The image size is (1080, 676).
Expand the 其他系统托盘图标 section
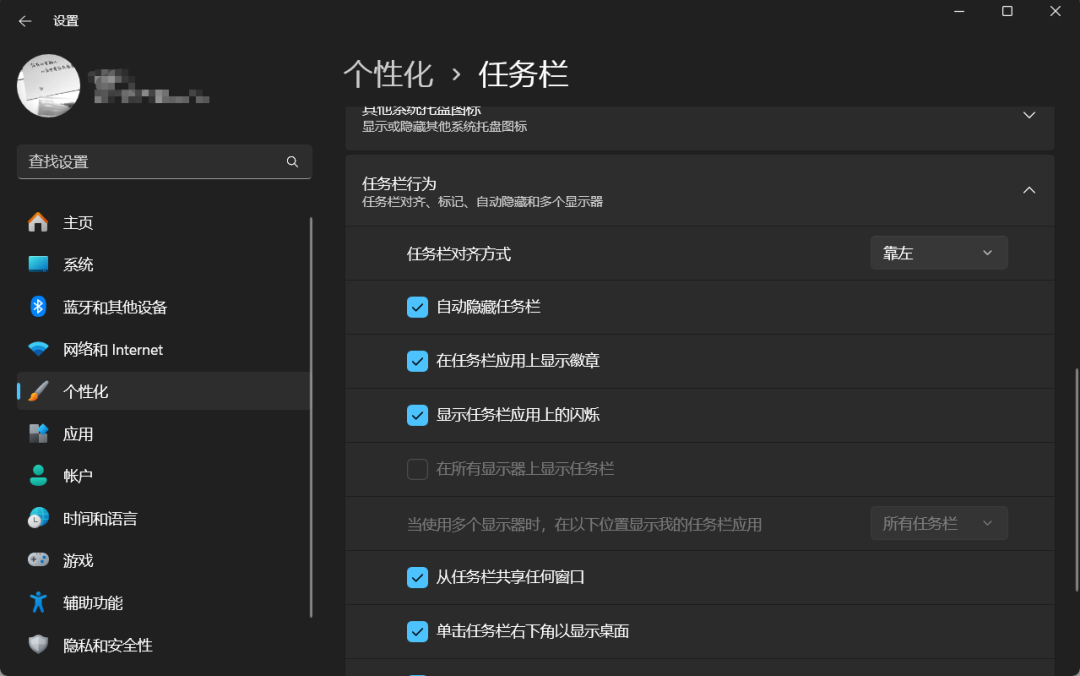1028,115
